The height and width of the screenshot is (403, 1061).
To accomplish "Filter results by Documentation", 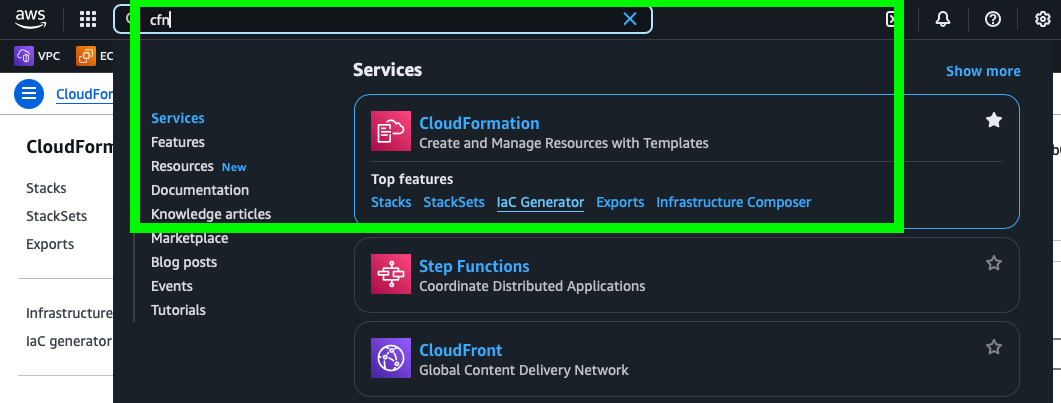I will point(200,190).
